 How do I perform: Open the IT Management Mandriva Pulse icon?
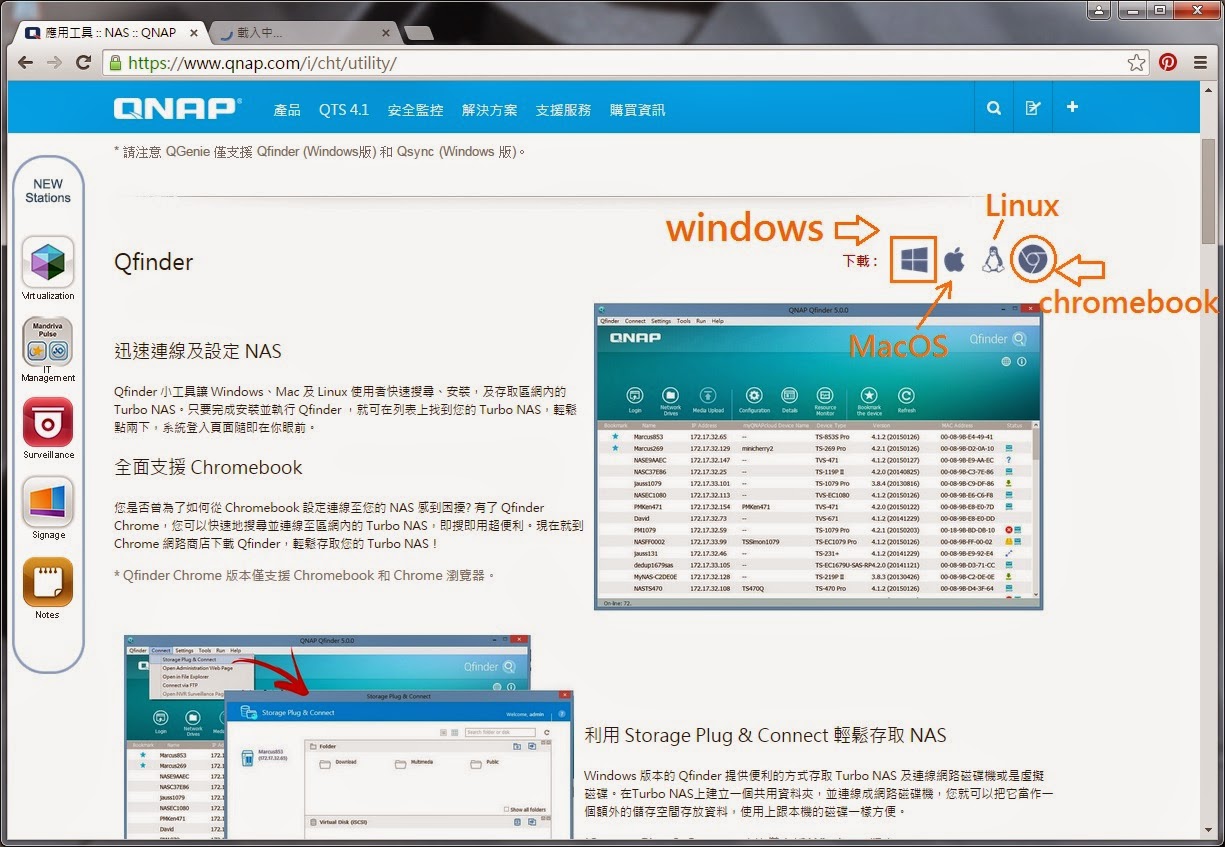[48, 342]
